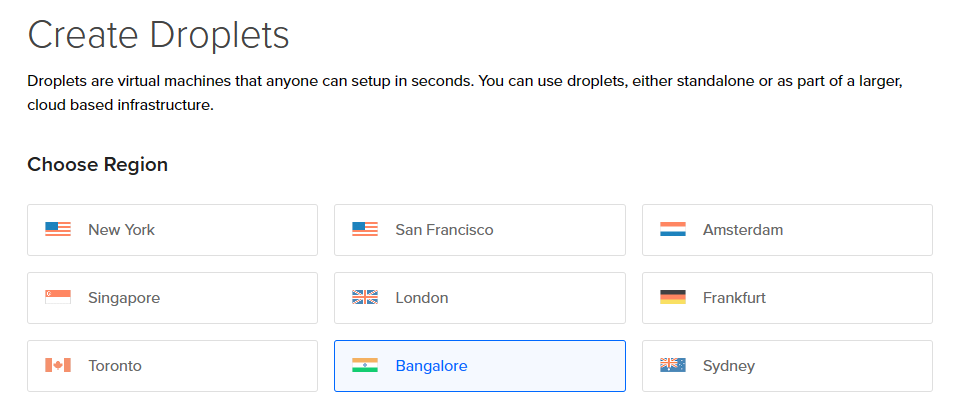Click the Choose Region section heading
Viewport: 959px width, 405px height.
[x=97, y=165]
